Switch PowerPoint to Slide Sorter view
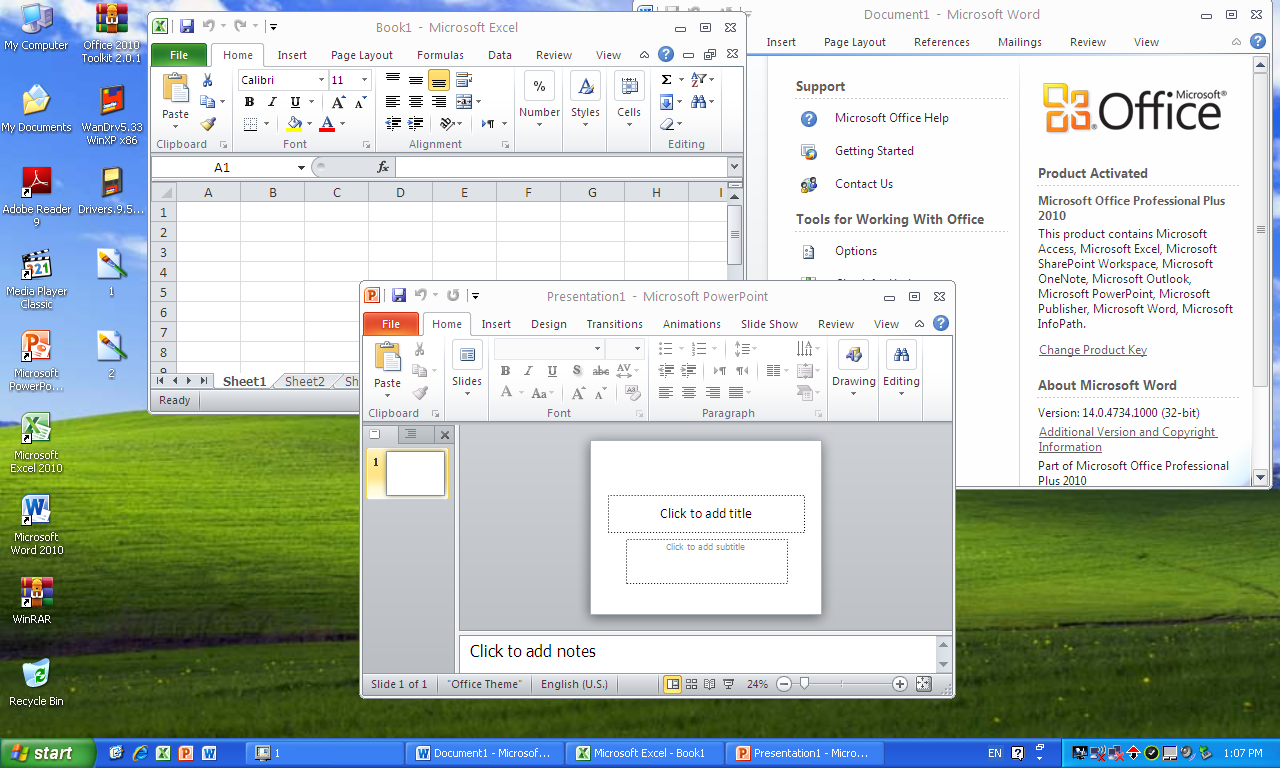Image resolution: width=1280 pixels, height=768 pixels. pos(691,684)
